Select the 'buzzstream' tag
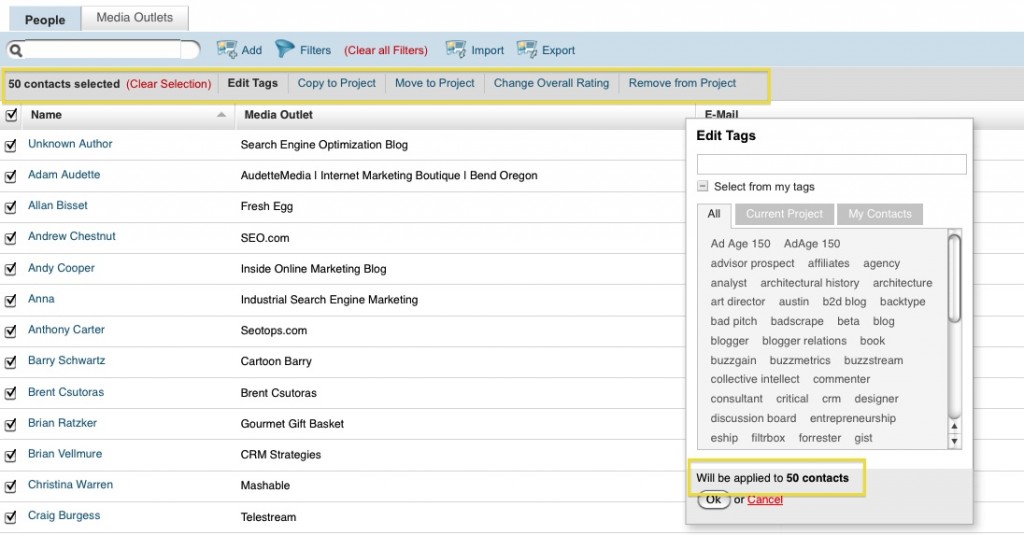 pos(873,360)
